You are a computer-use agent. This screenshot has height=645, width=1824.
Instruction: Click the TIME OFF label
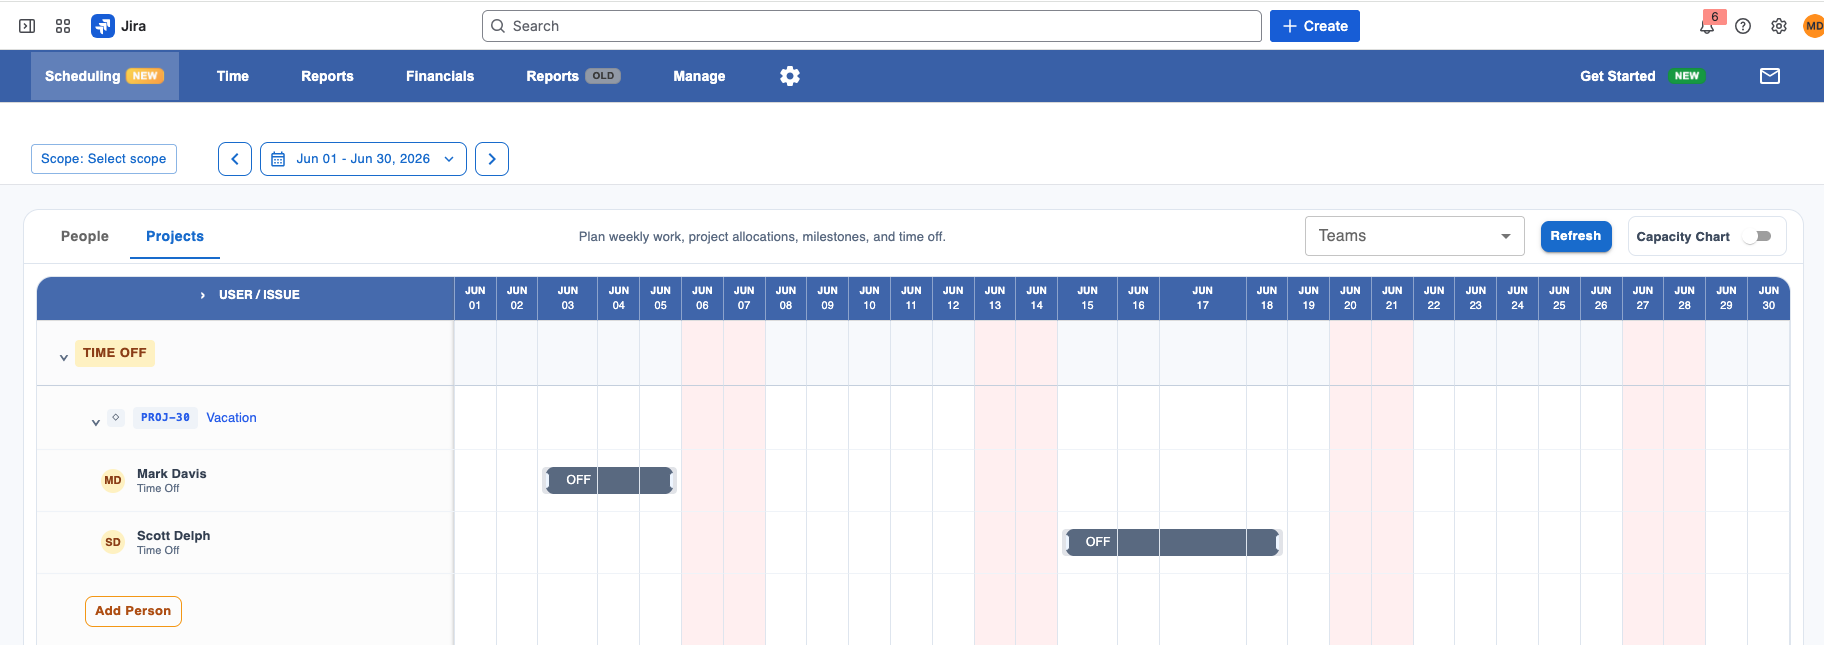115,353
